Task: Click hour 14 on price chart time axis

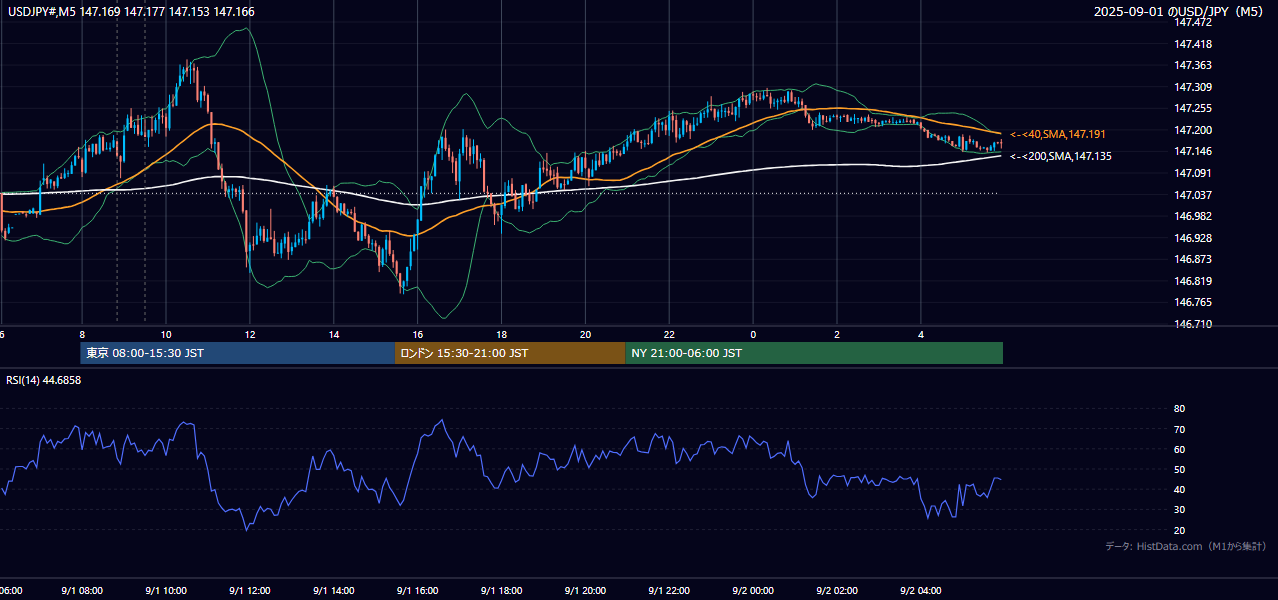Action: coord(334,335)
